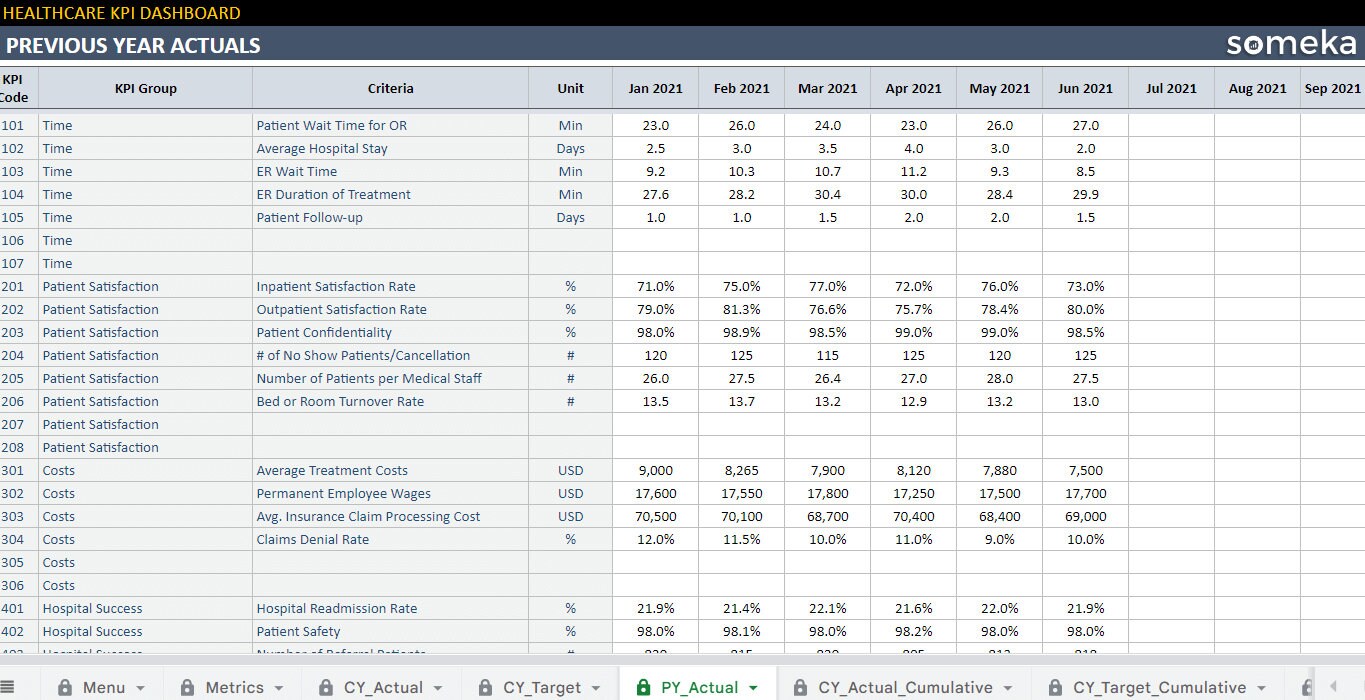1365x700 pixels.
Task: Select the KPI Group header cell
Action: pyautogui.click(x=146, y=88)
